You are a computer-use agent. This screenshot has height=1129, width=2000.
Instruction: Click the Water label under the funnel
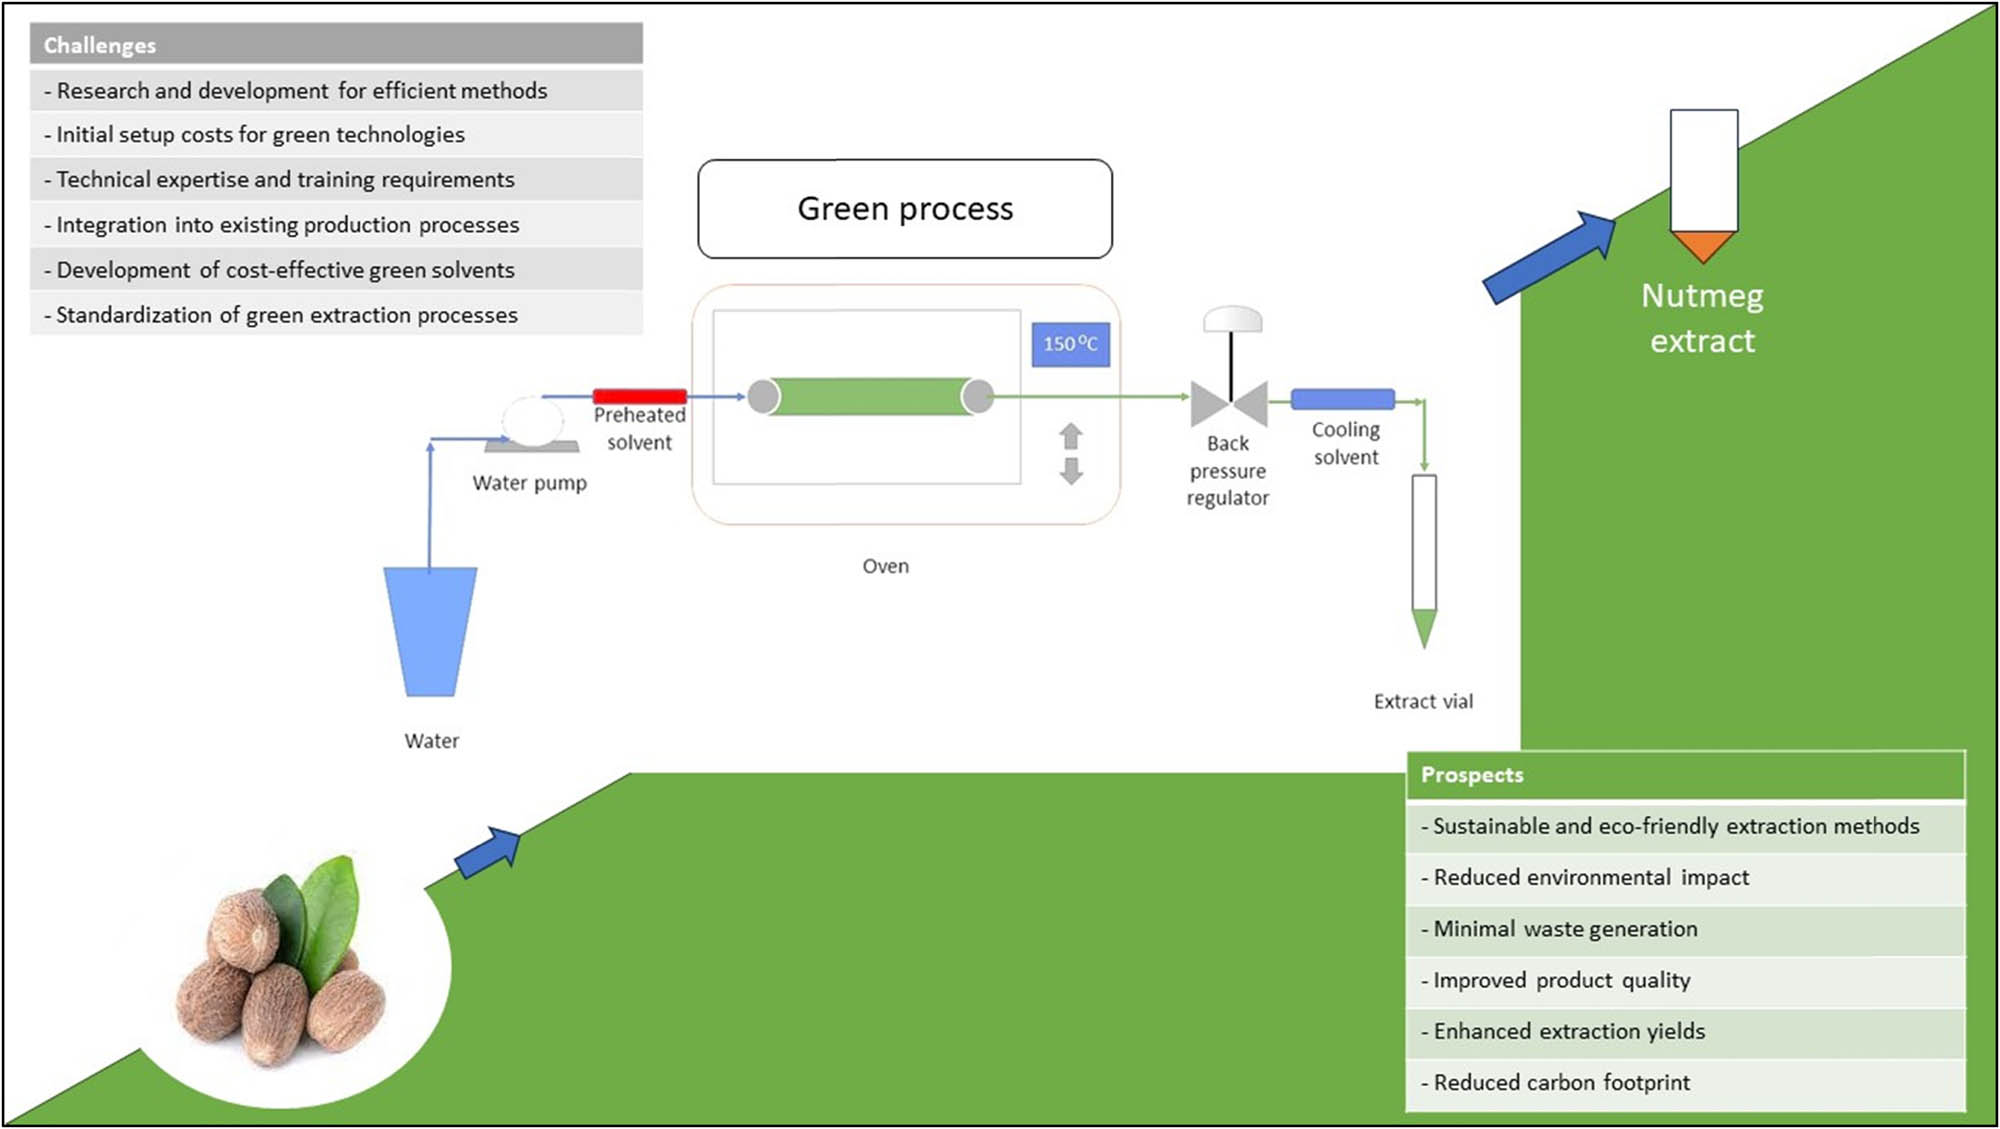coord(431,741)
